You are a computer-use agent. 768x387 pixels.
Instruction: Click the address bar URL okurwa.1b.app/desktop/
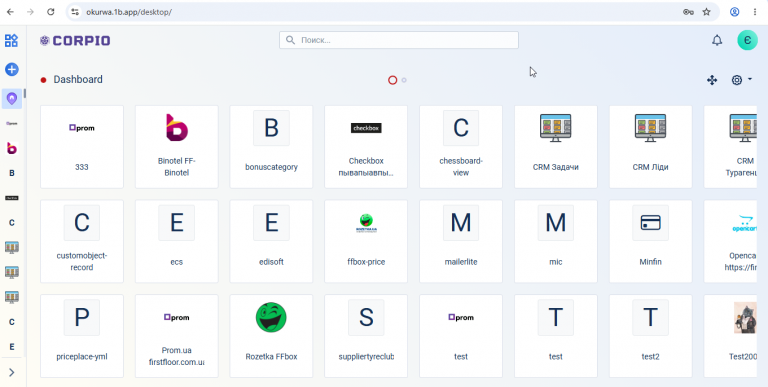(x=129, y=12)
